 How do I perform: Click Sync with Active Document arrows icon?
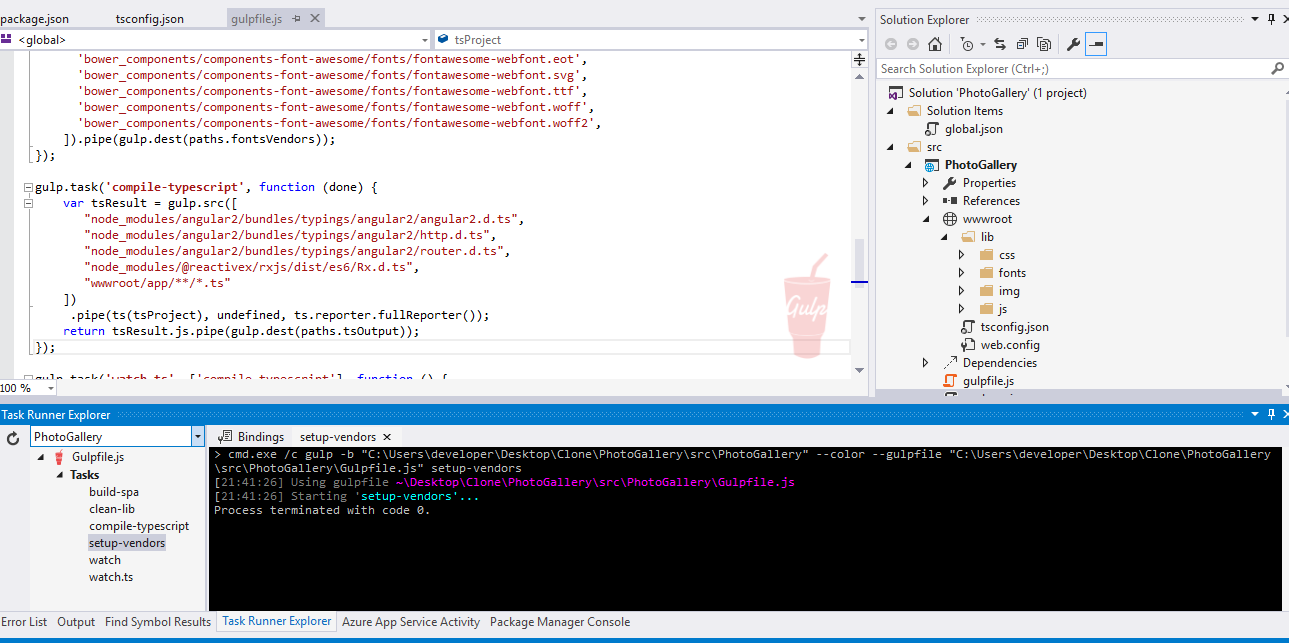point(1001,44)
